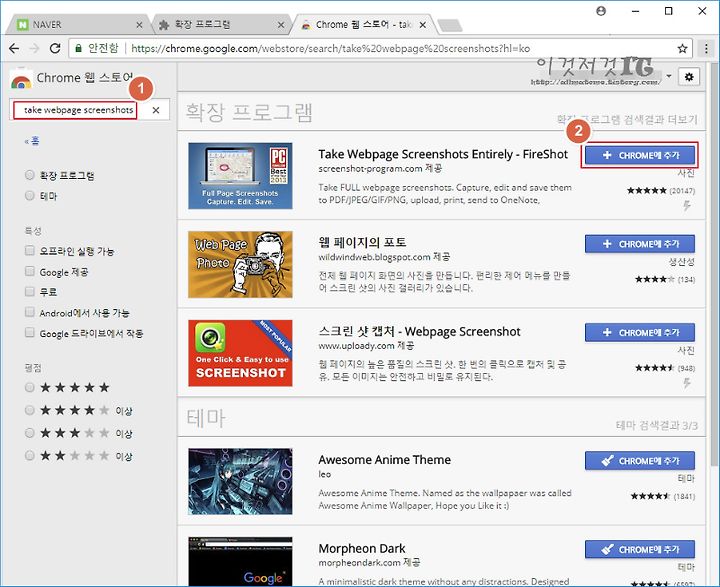This screenshot has width=720, height=587.
Task: Open Chrome's three-dot menu
Action: pos(706,48)
